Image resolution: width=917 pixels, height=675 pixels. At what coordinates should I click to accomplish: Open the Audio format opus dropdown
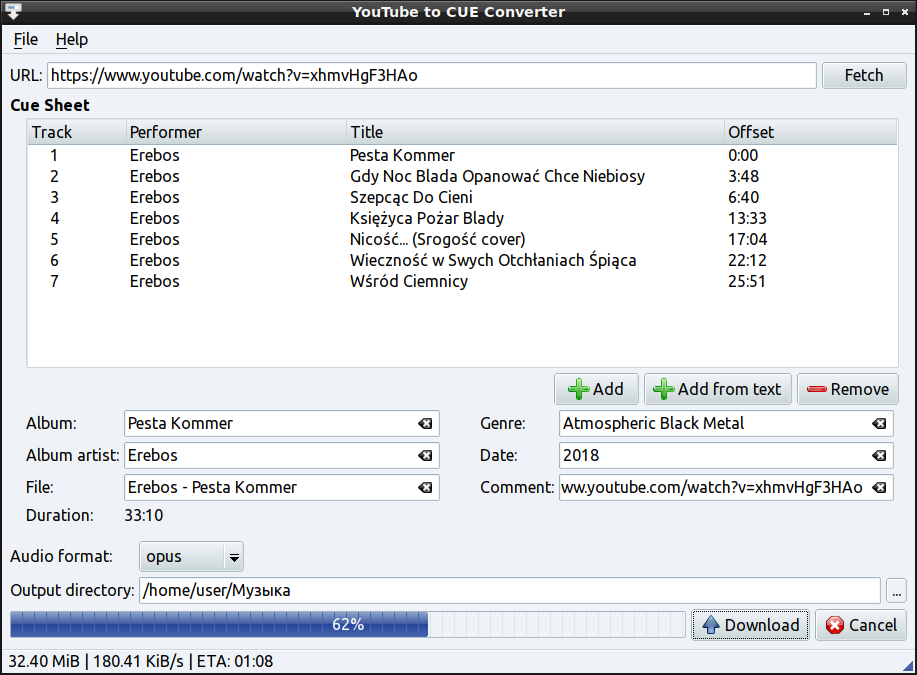[x=191, y=557]
